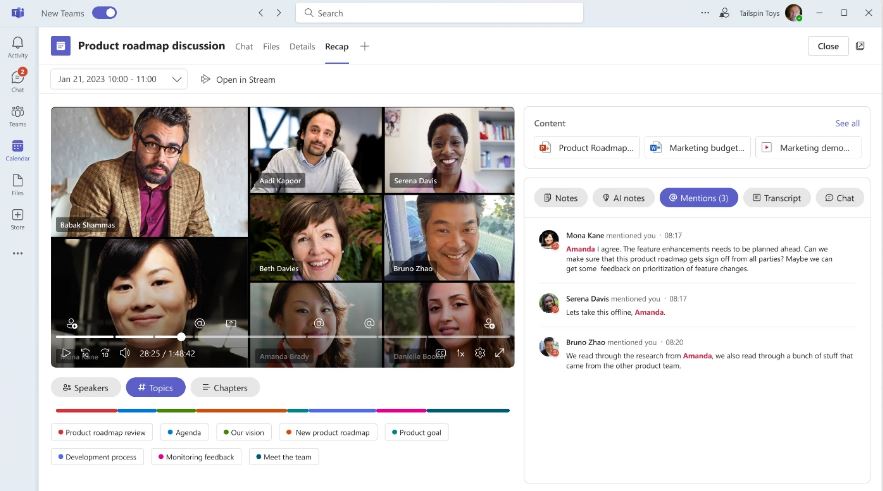Open Teams in the left sidebar
Screen dimensions: 883x491
pyautogui.click(x=17, y=116)
